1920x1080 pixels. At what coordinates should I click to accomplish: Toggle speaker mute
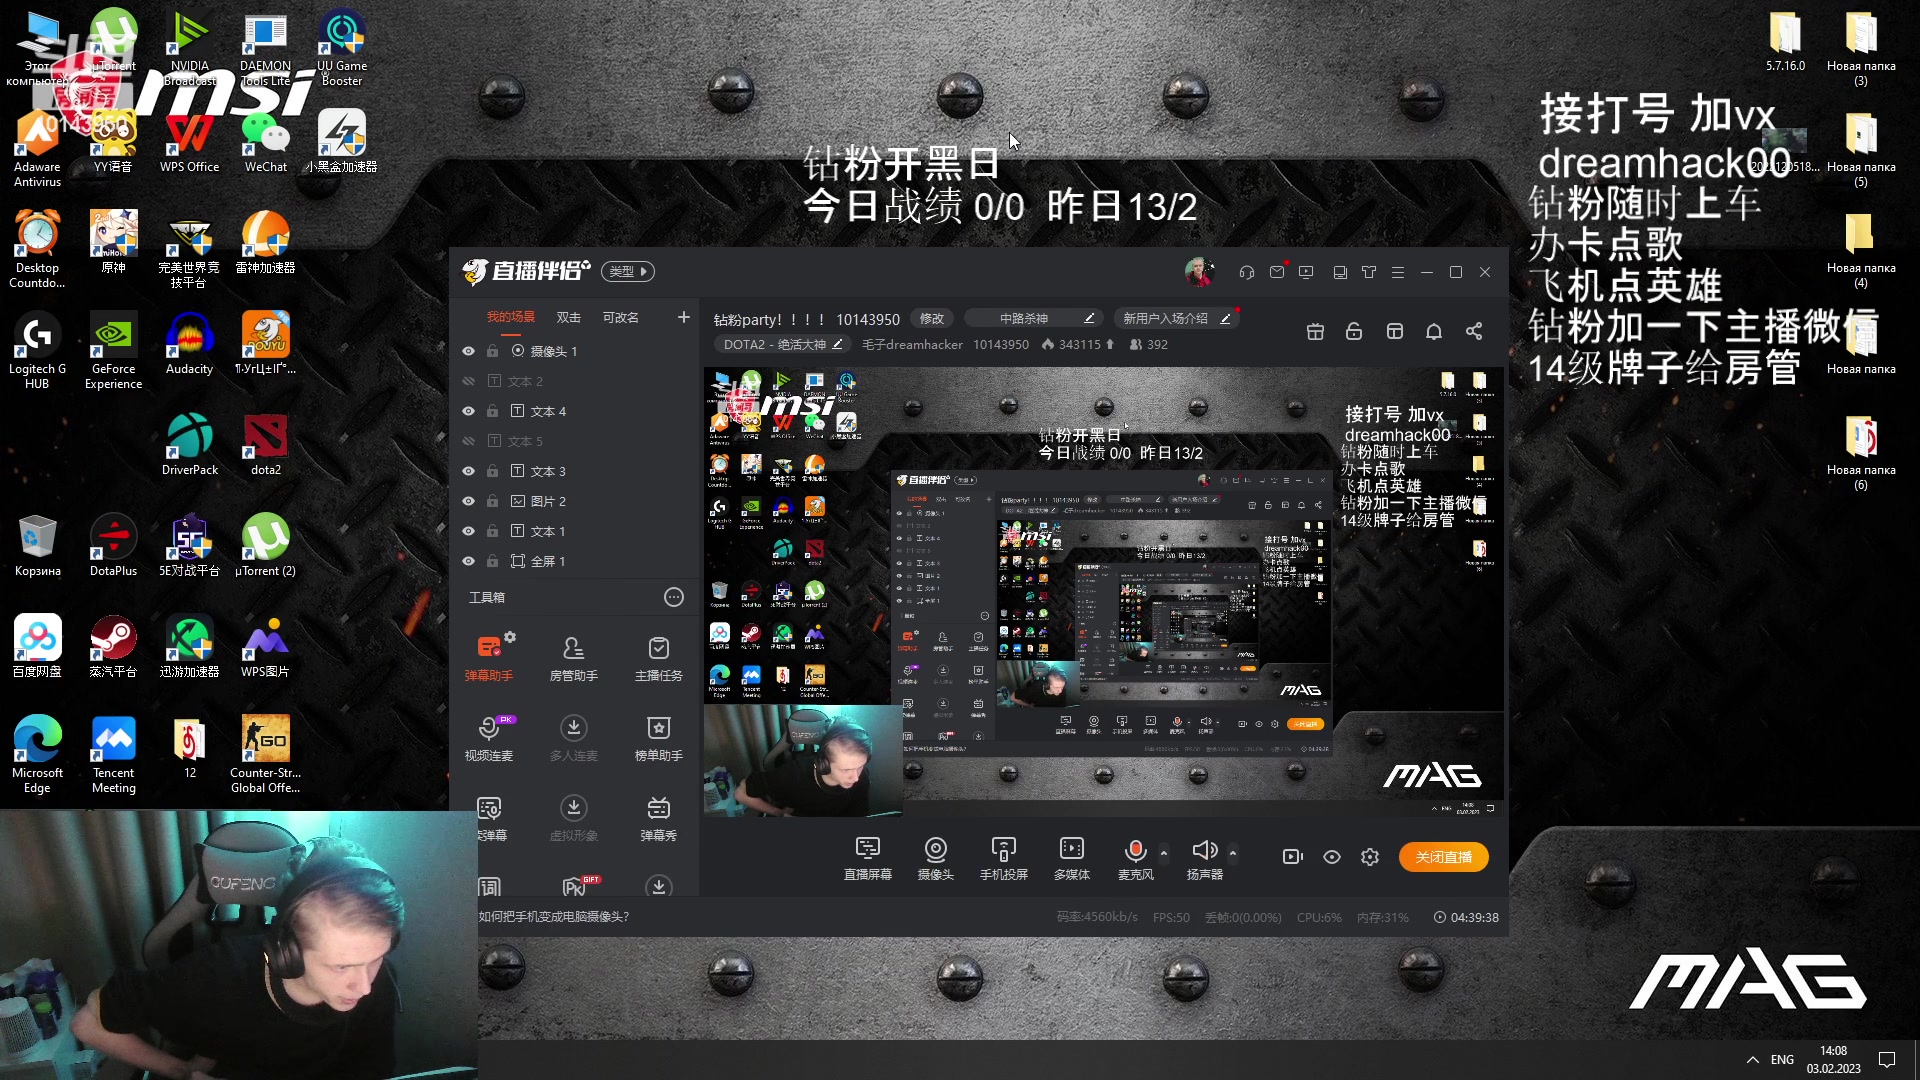tap(1204, 850)
